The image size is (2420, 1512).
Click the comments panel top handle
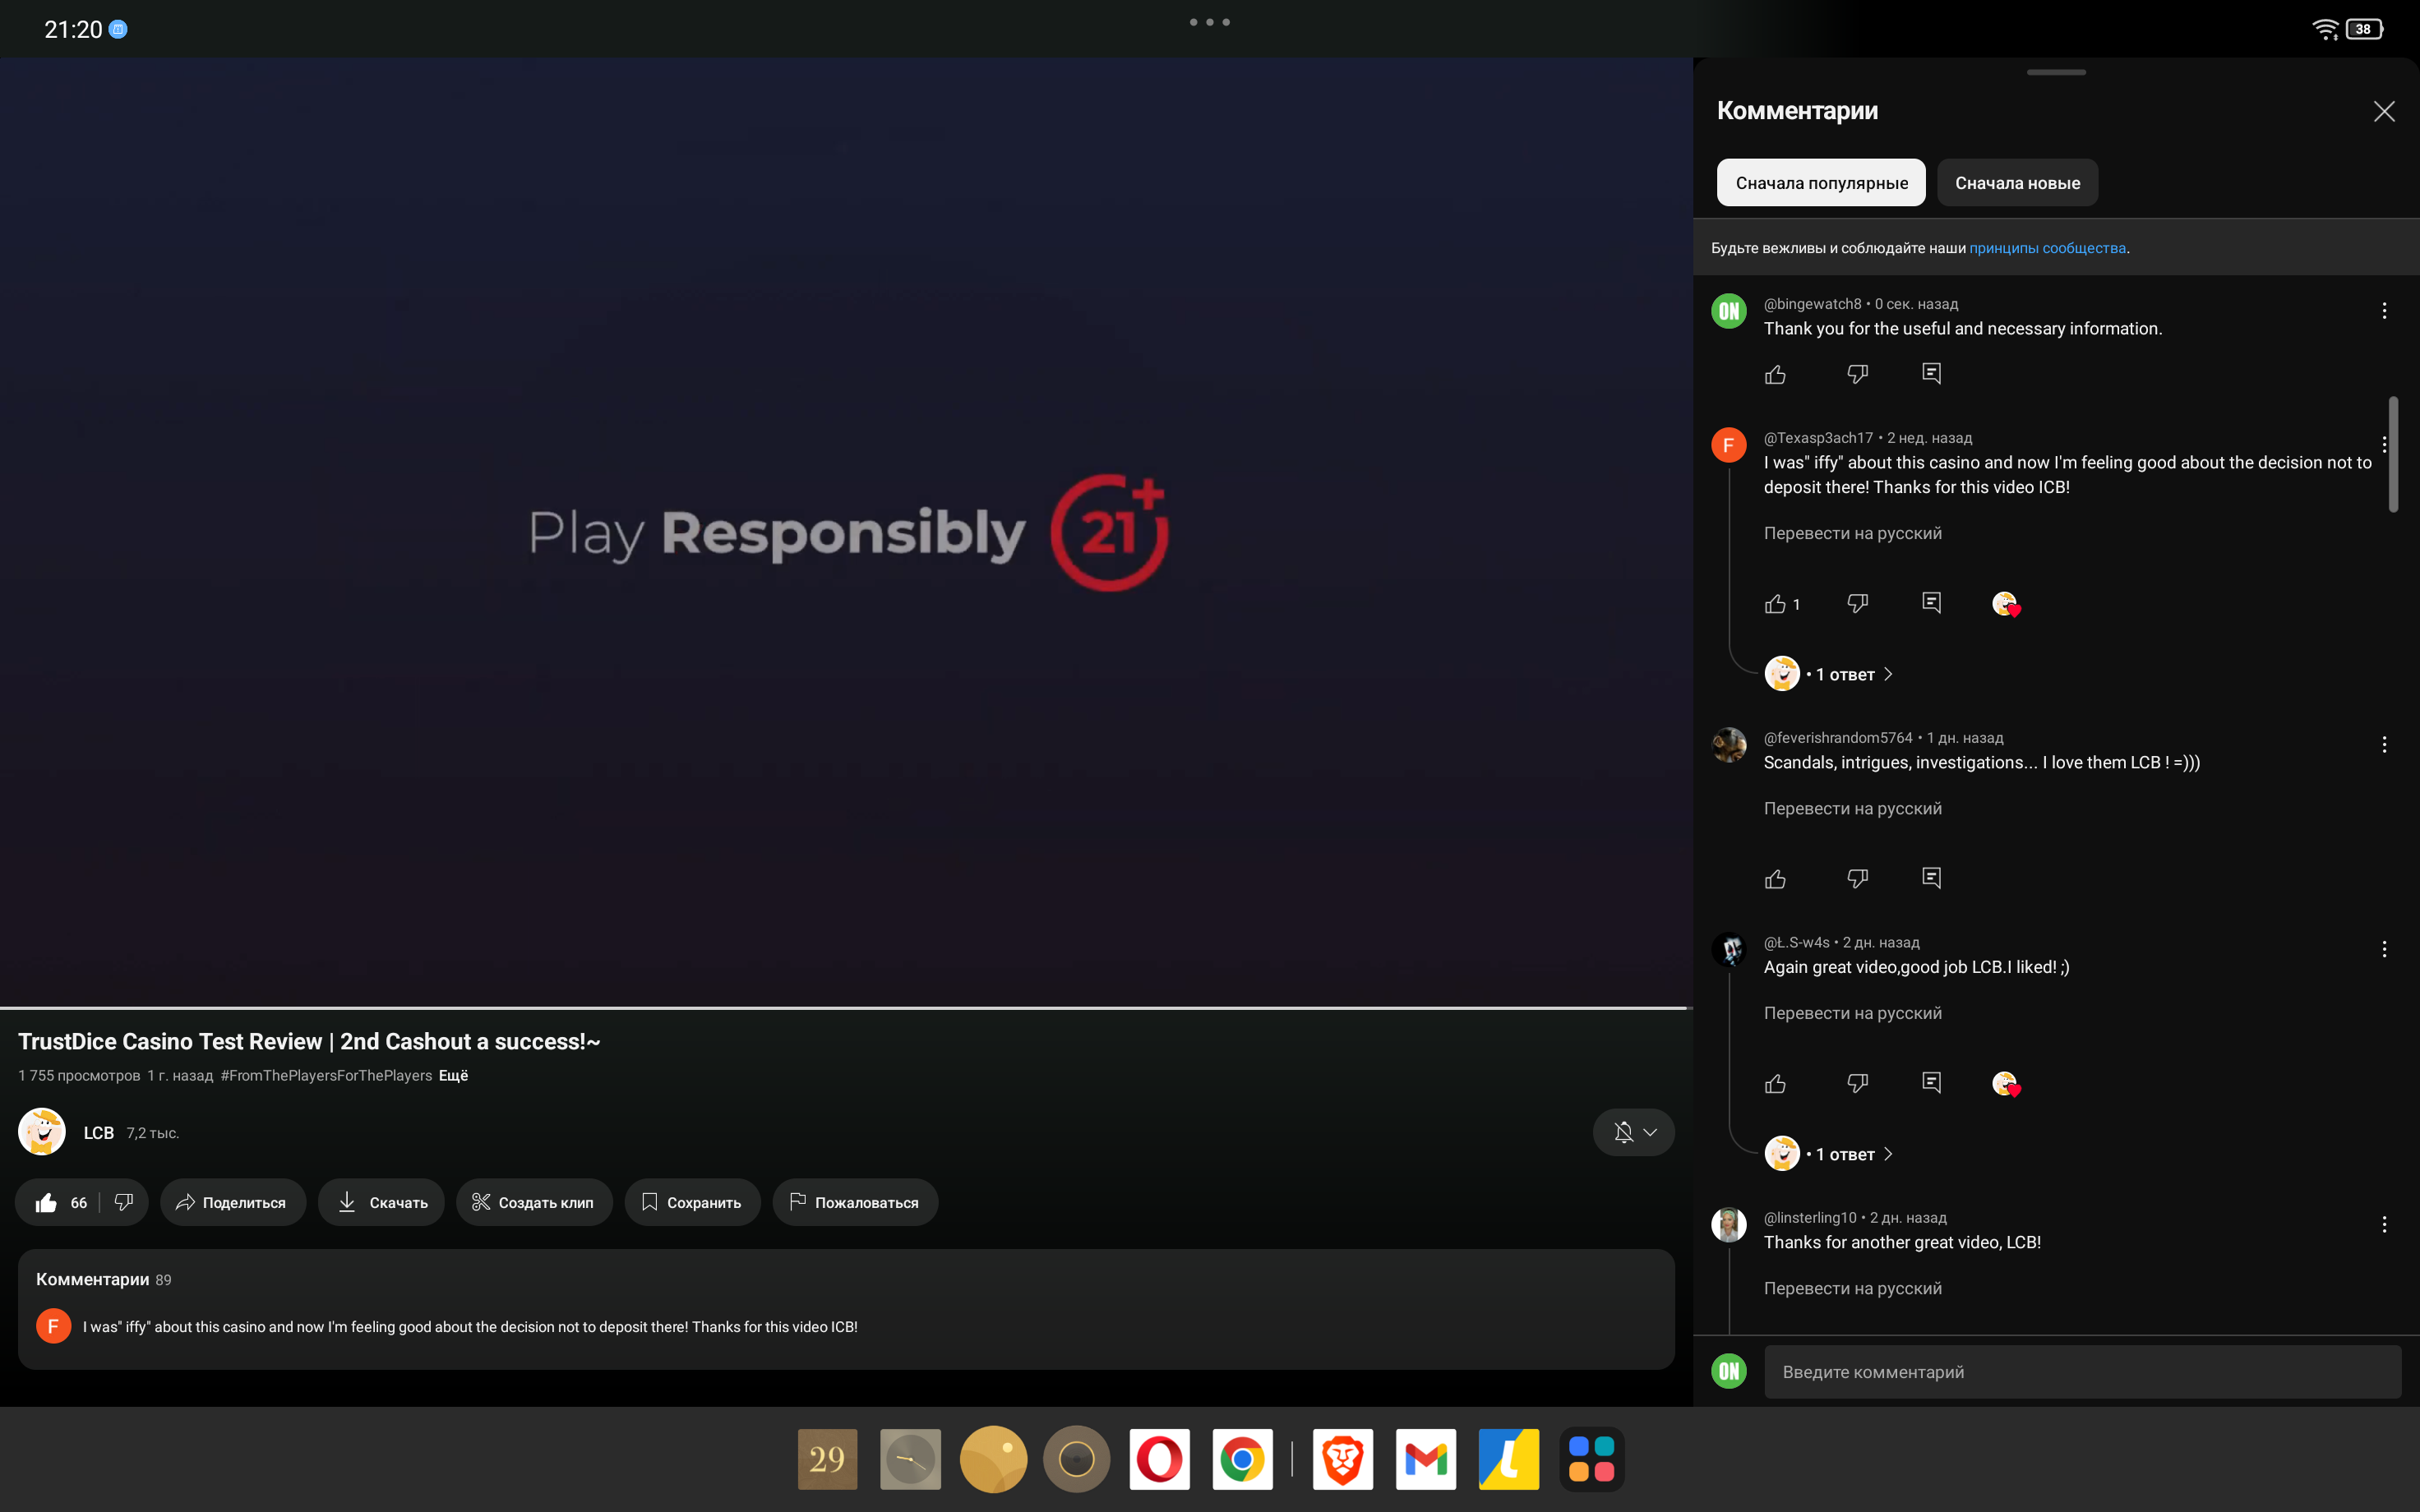click(2056, 72)
